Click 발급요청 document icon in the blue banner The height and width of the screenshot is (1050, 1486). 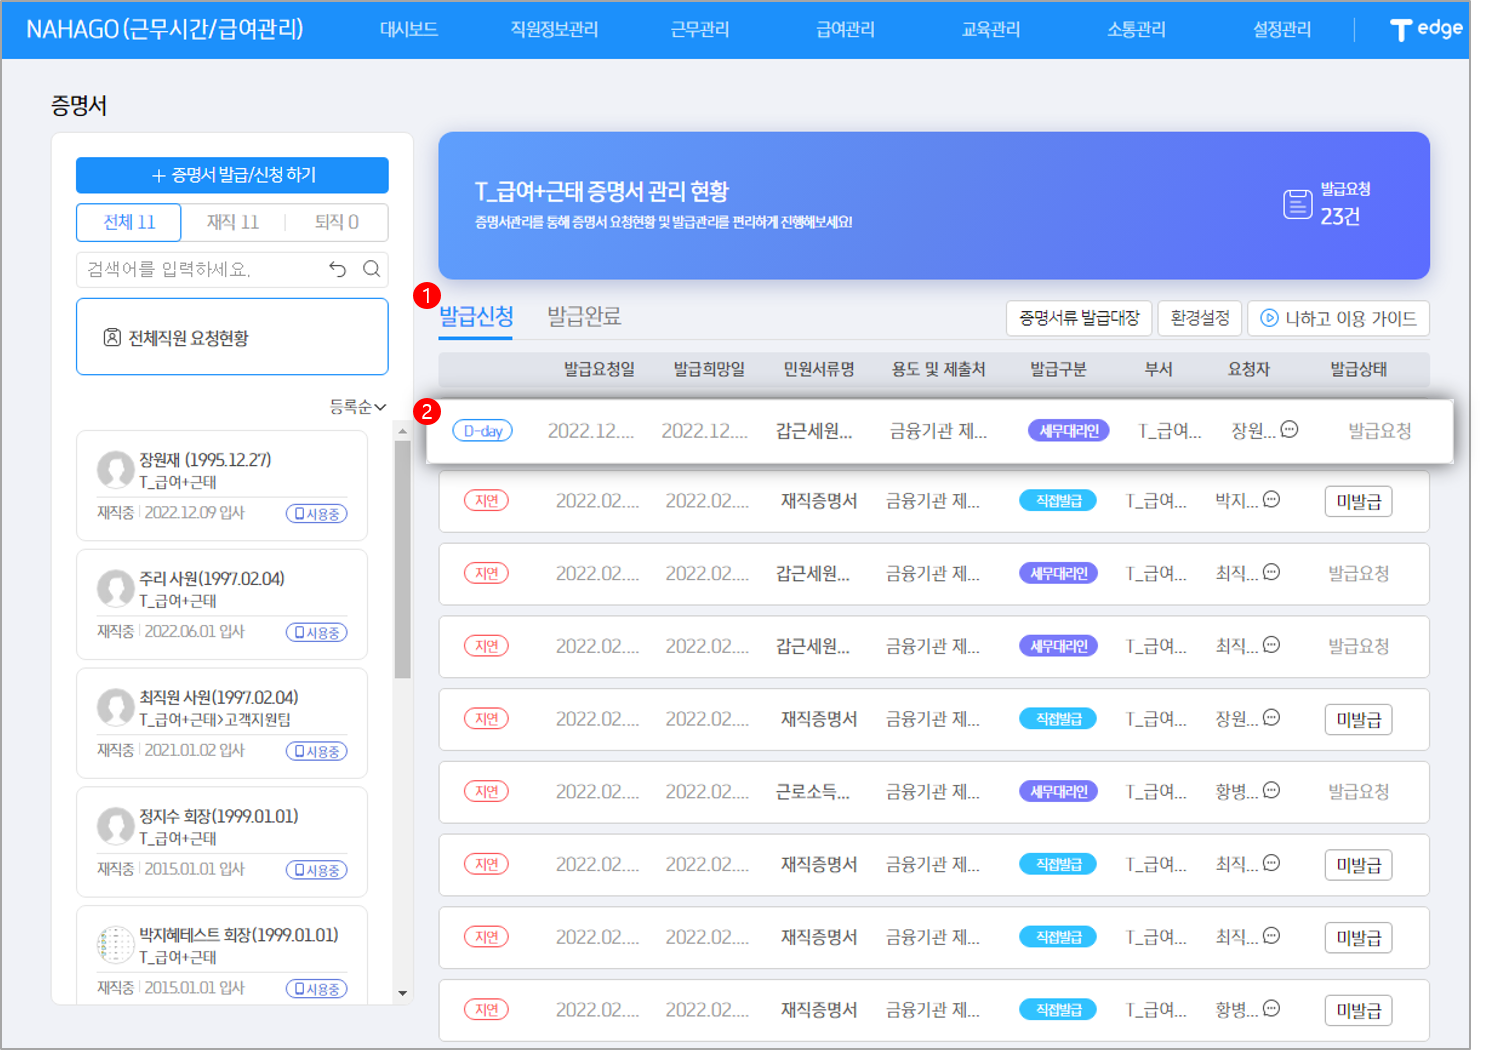[x=1297, y=204]
